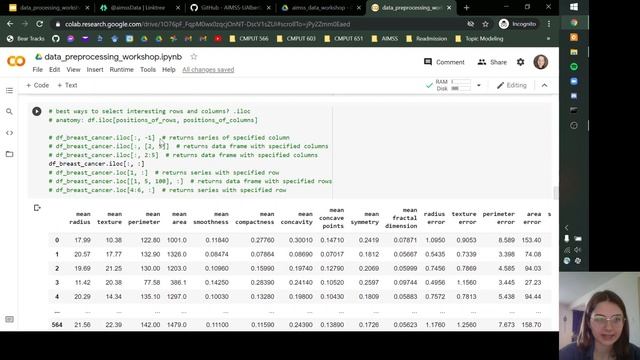Click the Incognito profile indicator

518,24
